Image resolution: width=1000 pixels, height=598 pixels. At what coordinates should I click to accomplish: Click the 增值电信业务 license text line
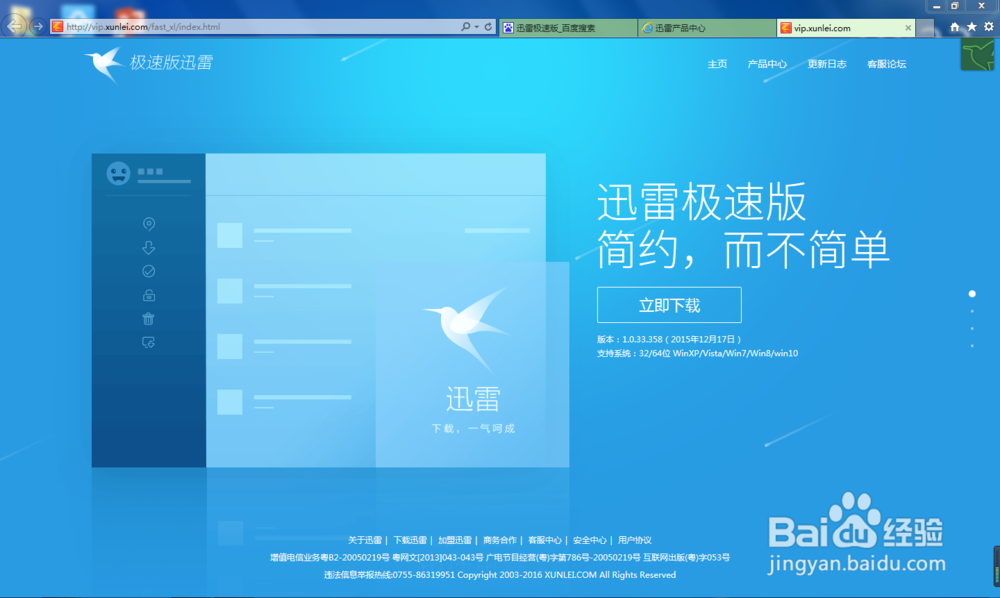(499, 557)
